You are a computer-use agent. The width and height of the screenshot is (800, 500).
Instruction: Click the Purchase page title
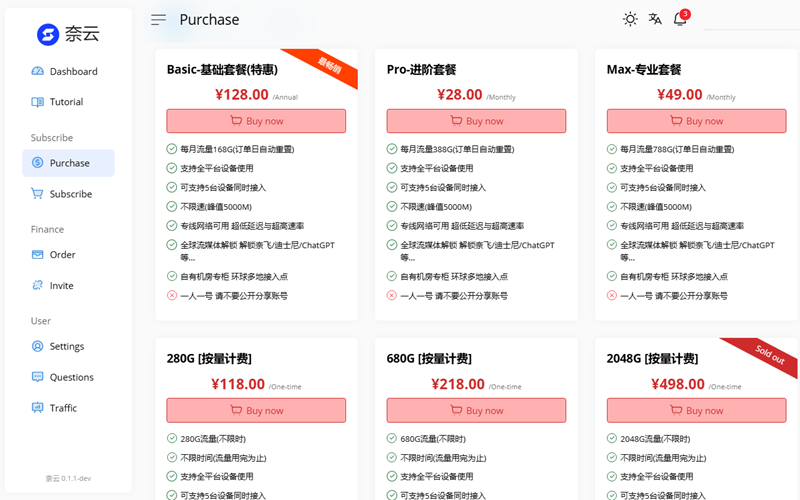[209, 20]
